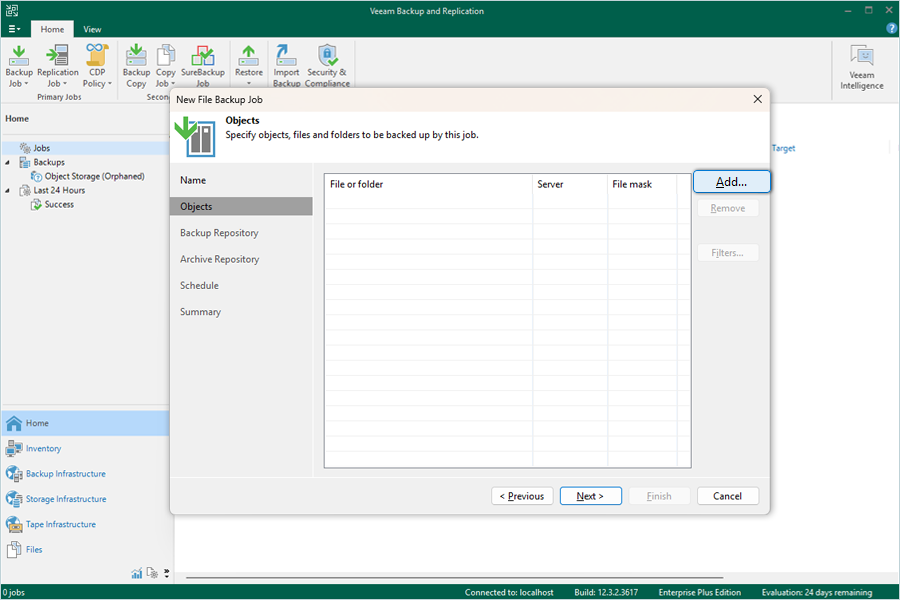Click the Finish button
This screenshot has width=900, height=600.
659,496
